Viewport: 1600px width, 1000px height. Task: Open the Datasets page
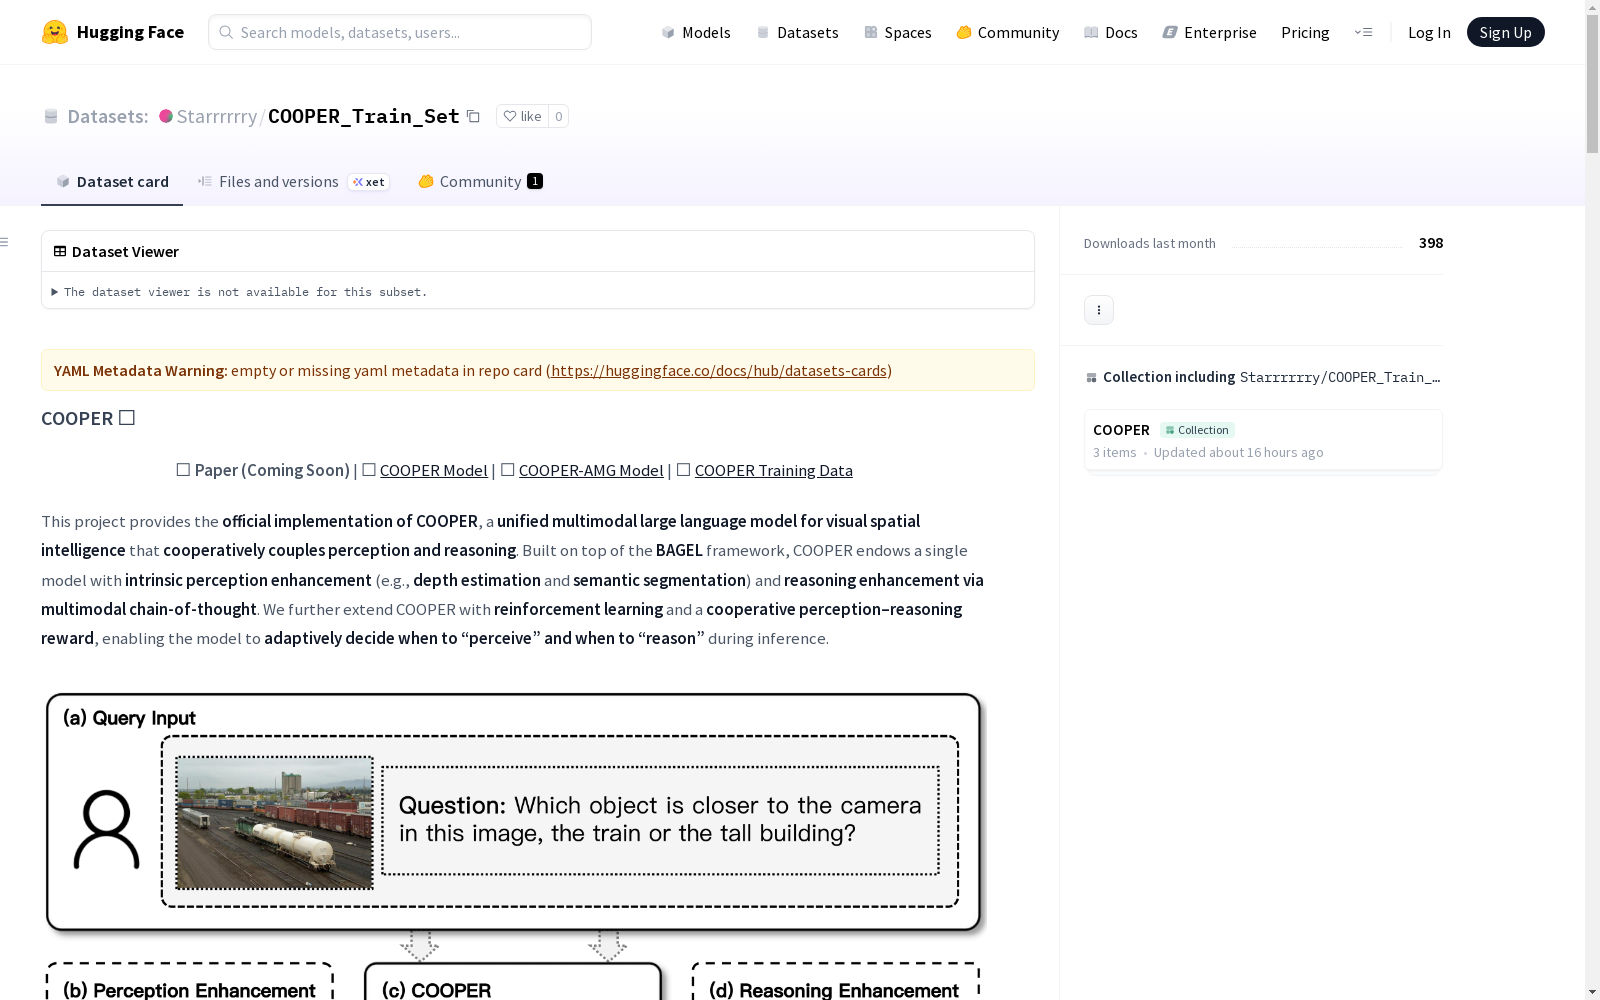pyautogui.click(x=798, y=32)
